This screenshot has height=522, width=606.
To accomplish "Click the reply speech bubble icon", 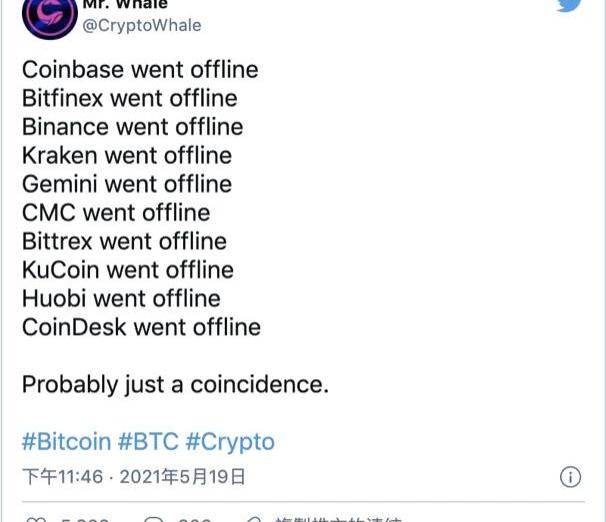I will tap(153, 519).
